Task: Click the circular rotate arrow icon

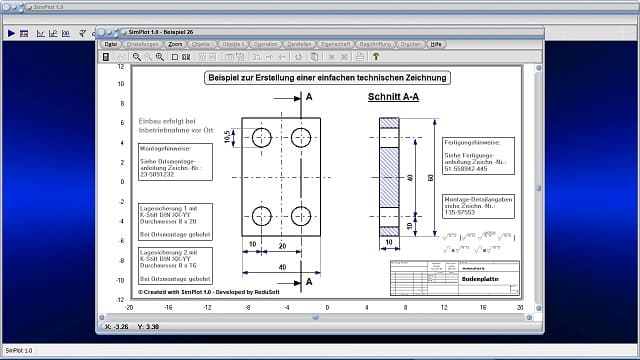Action: coord(298,57)
